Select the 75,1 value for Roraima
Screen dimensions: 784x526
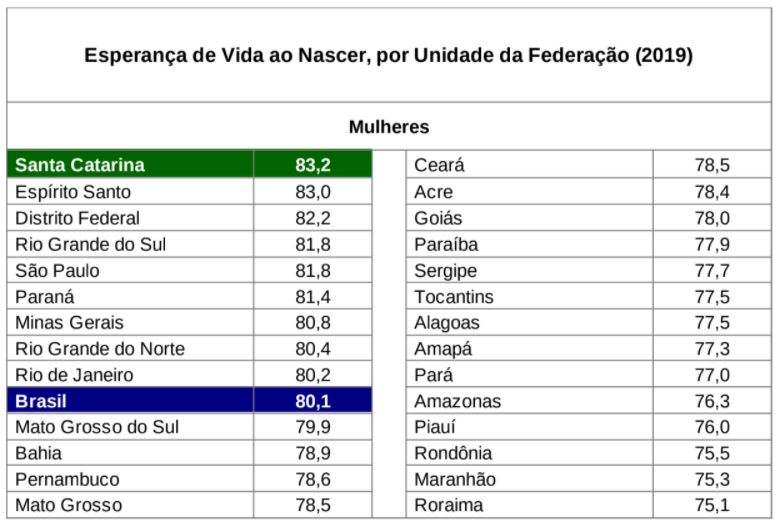click(x=712, y=505)
